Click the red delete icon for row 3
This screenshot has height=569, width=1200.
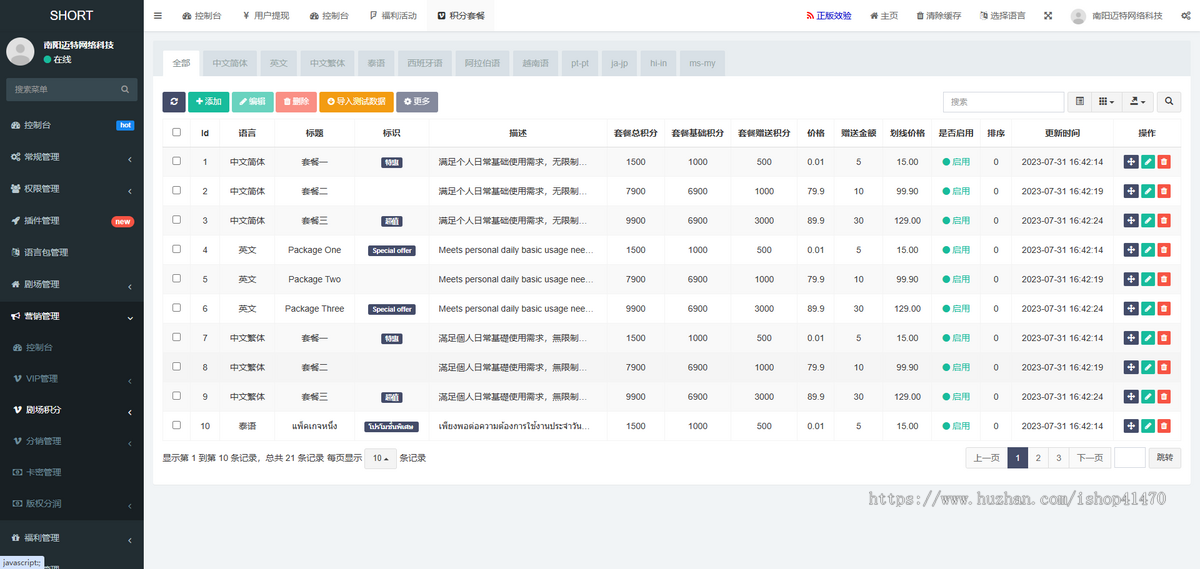1164,221
